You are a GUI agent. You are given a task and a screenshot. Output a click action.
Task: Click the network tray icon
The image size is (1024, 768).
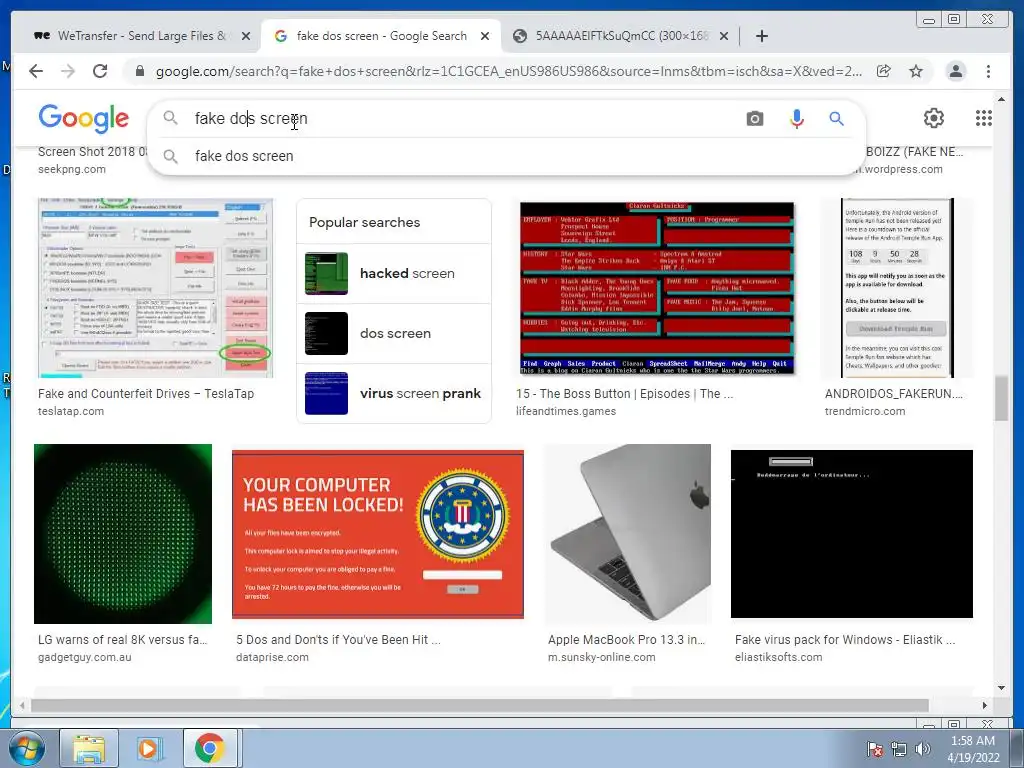(899, 749)
